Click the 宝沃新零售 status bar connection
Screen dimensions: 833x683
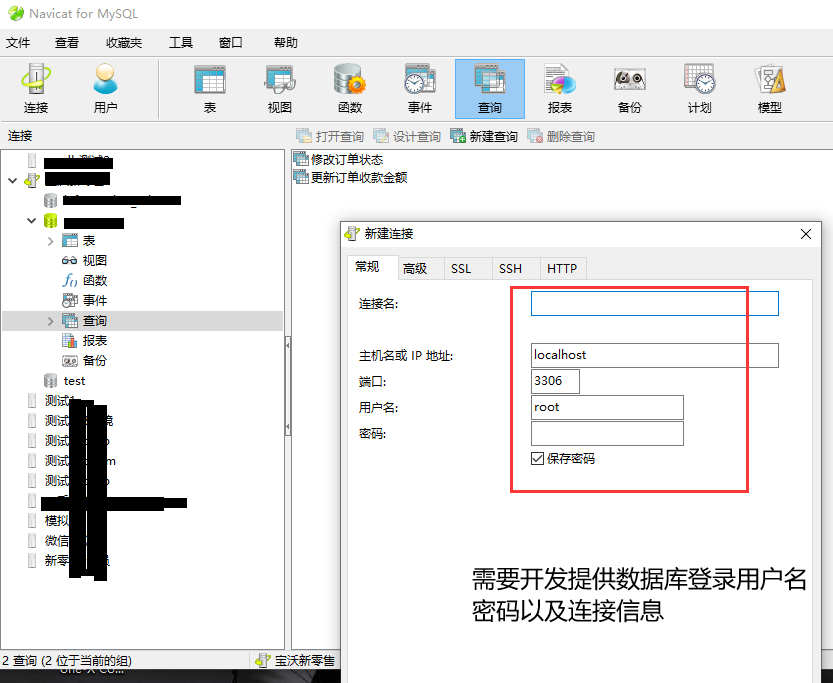[295, 661]
